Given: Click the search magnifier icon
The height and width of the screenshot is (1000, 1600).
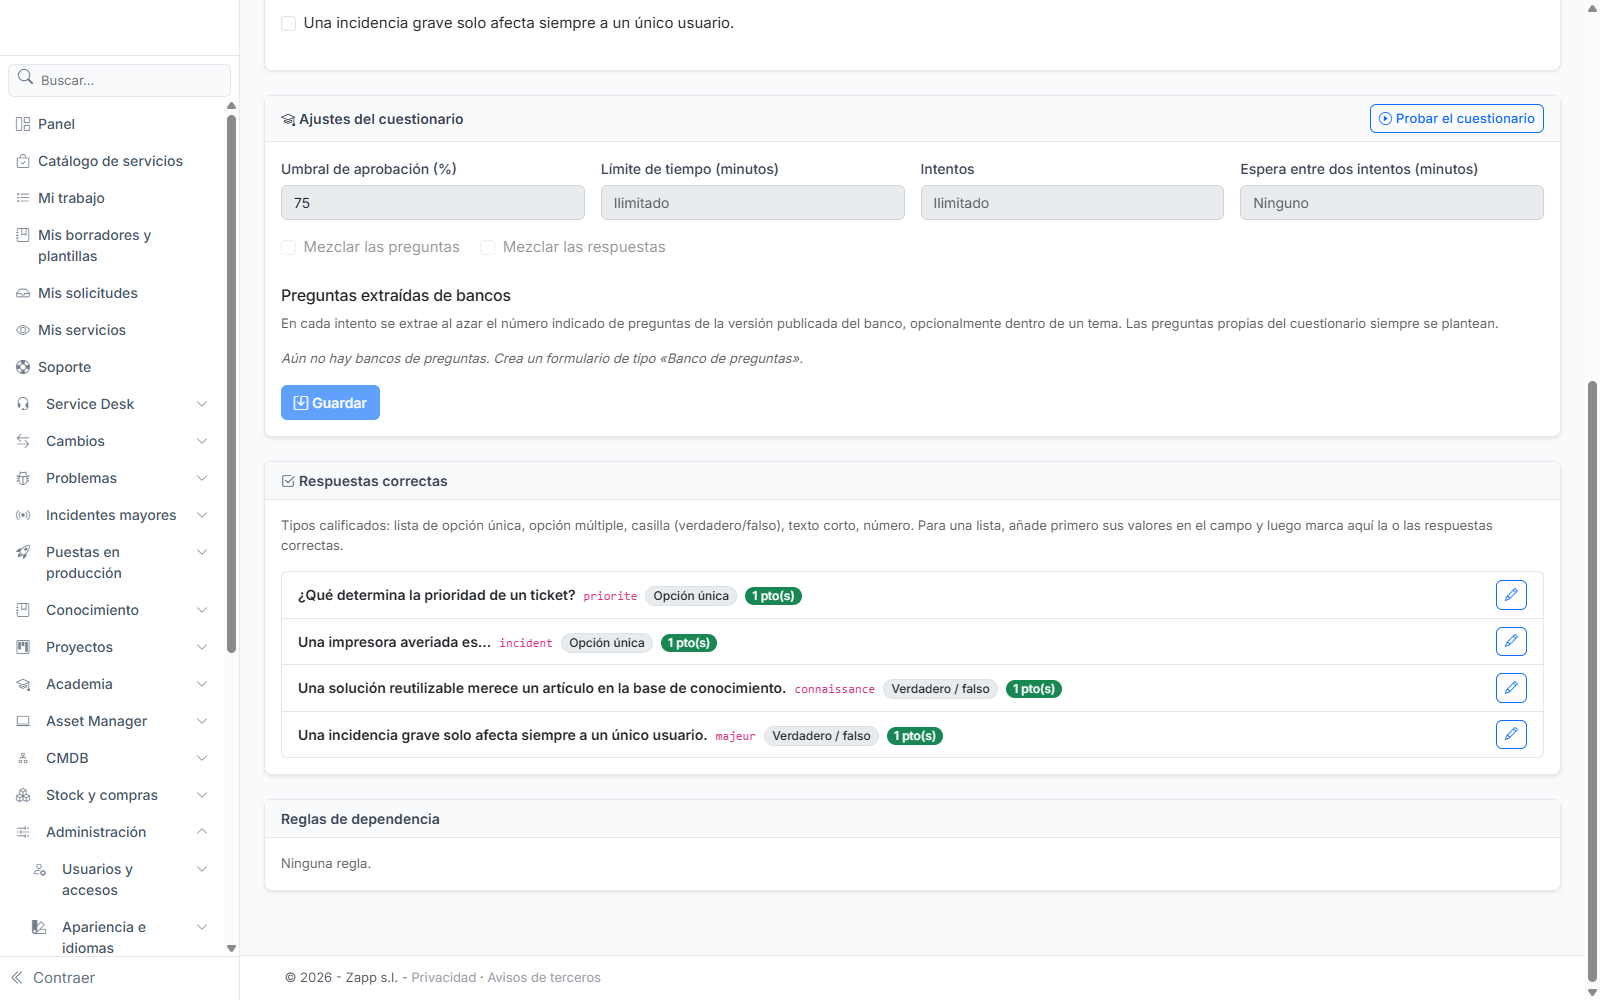Looking at the screenshot, I should [26, 77].
